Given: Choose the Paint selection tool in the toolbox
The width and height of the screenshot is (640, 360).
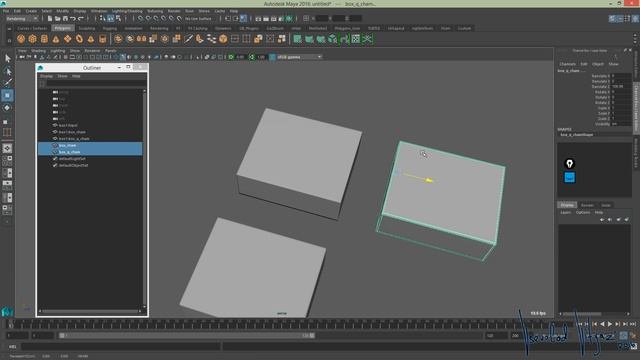Looking at the screenshot, I should [x=7, y=83].
